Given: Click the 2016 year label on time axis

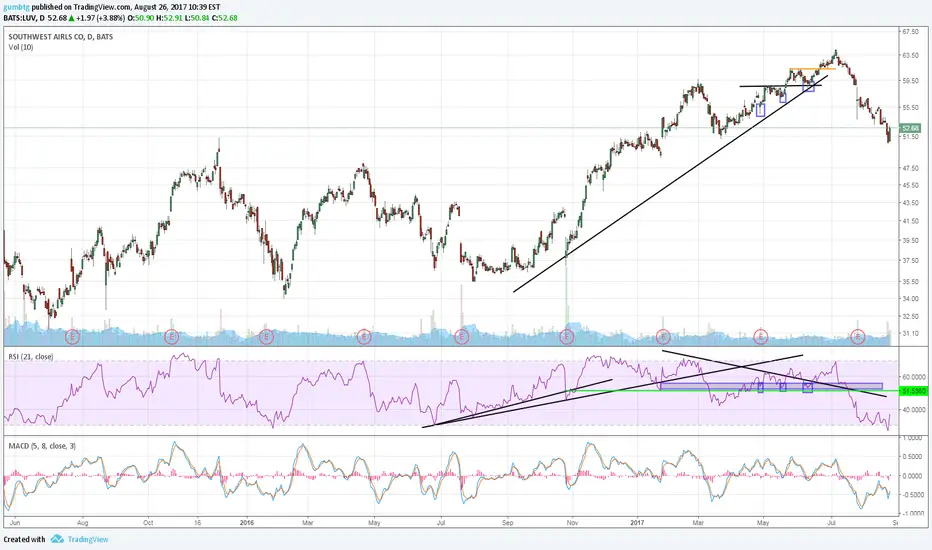Looking at the screenshot, I should click(247, 523).
